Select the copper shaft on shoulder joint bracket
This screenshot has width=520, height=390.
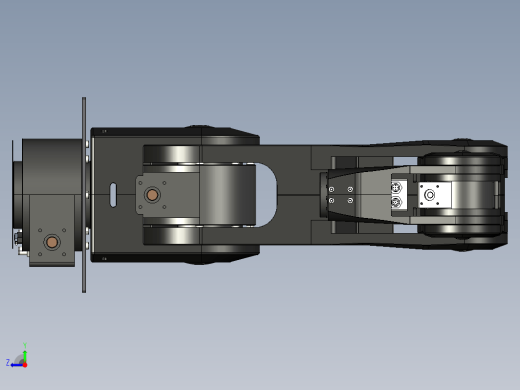[x=152, y=195]
